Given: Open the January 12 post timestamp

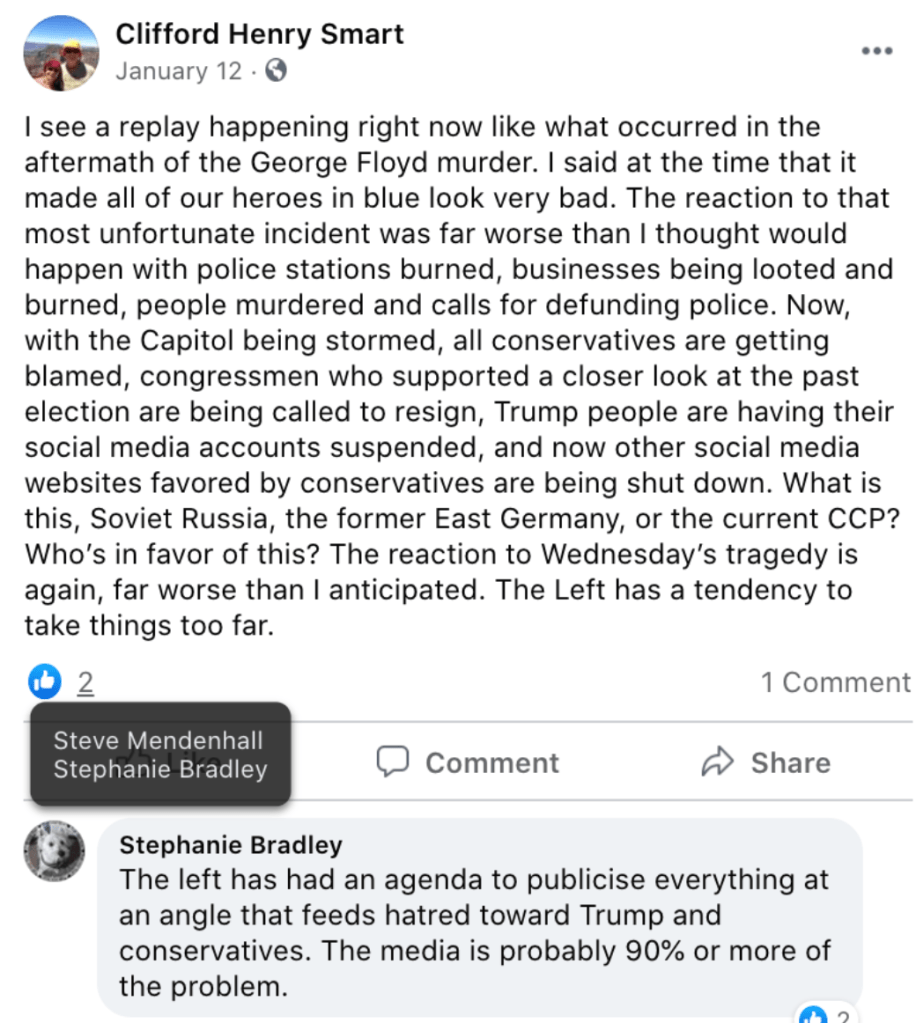Looking at the screenshot, I should point(179,71).
